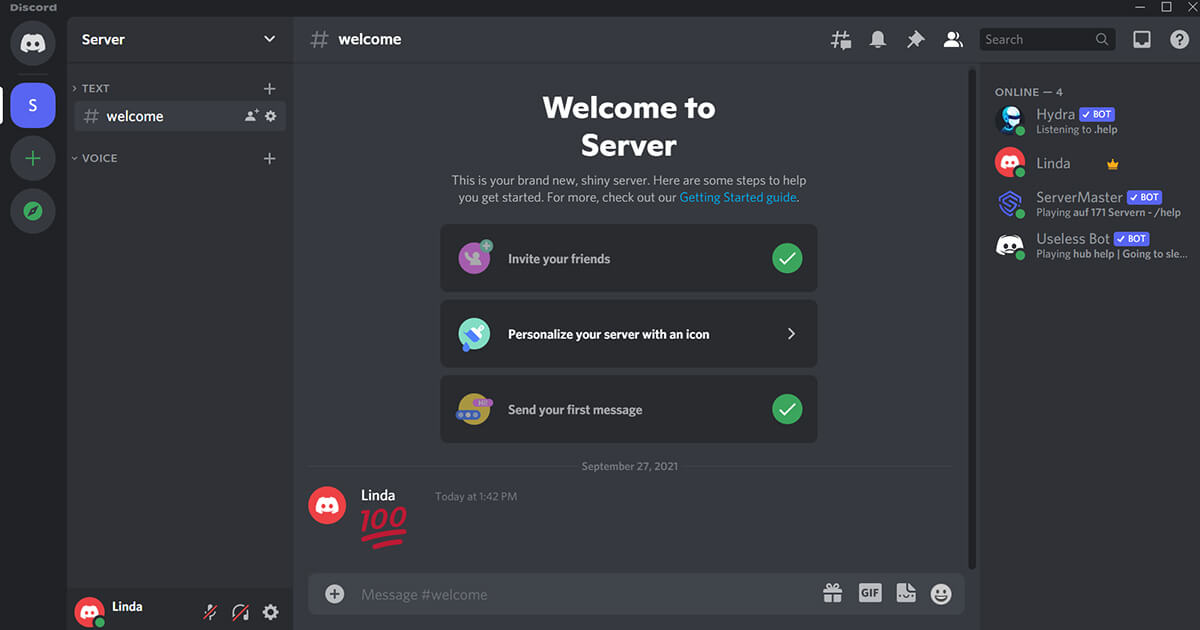
Task: Open the Getting Started guide link
Action: (x=737, y=197)
